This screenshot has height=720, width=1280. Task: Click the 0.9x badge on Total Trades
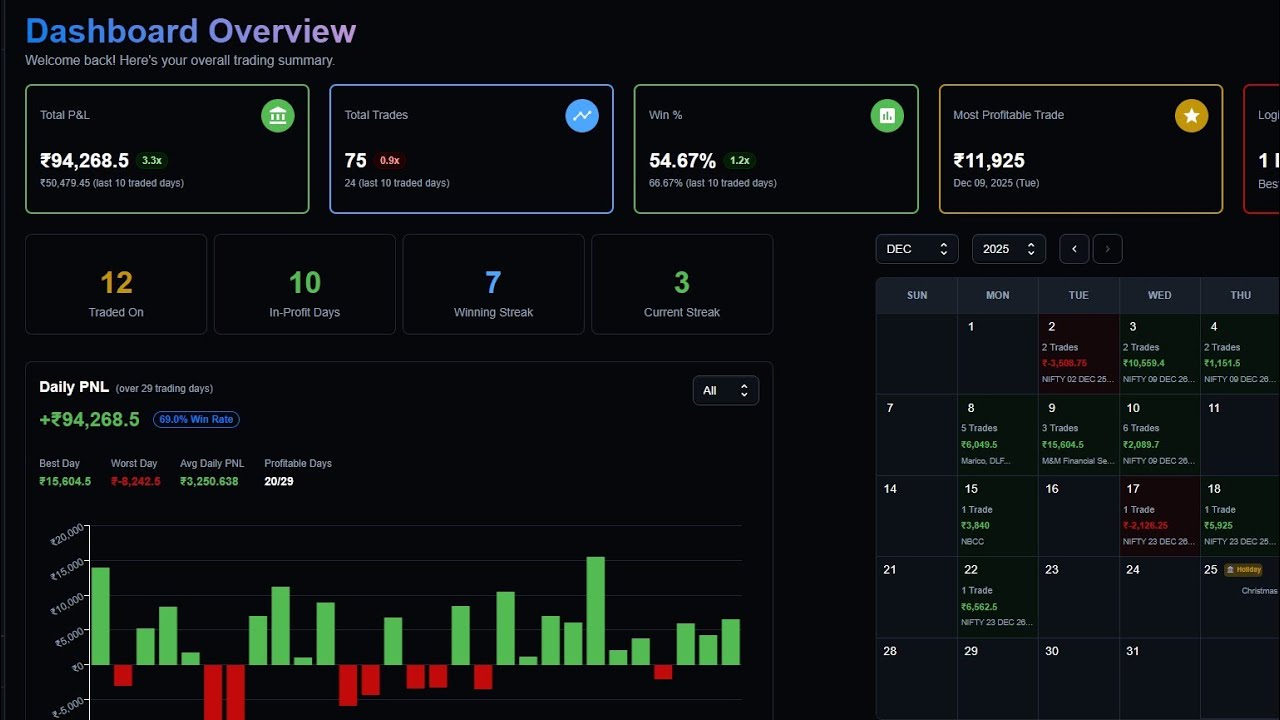pyautogui.click(x=390, y=160)
